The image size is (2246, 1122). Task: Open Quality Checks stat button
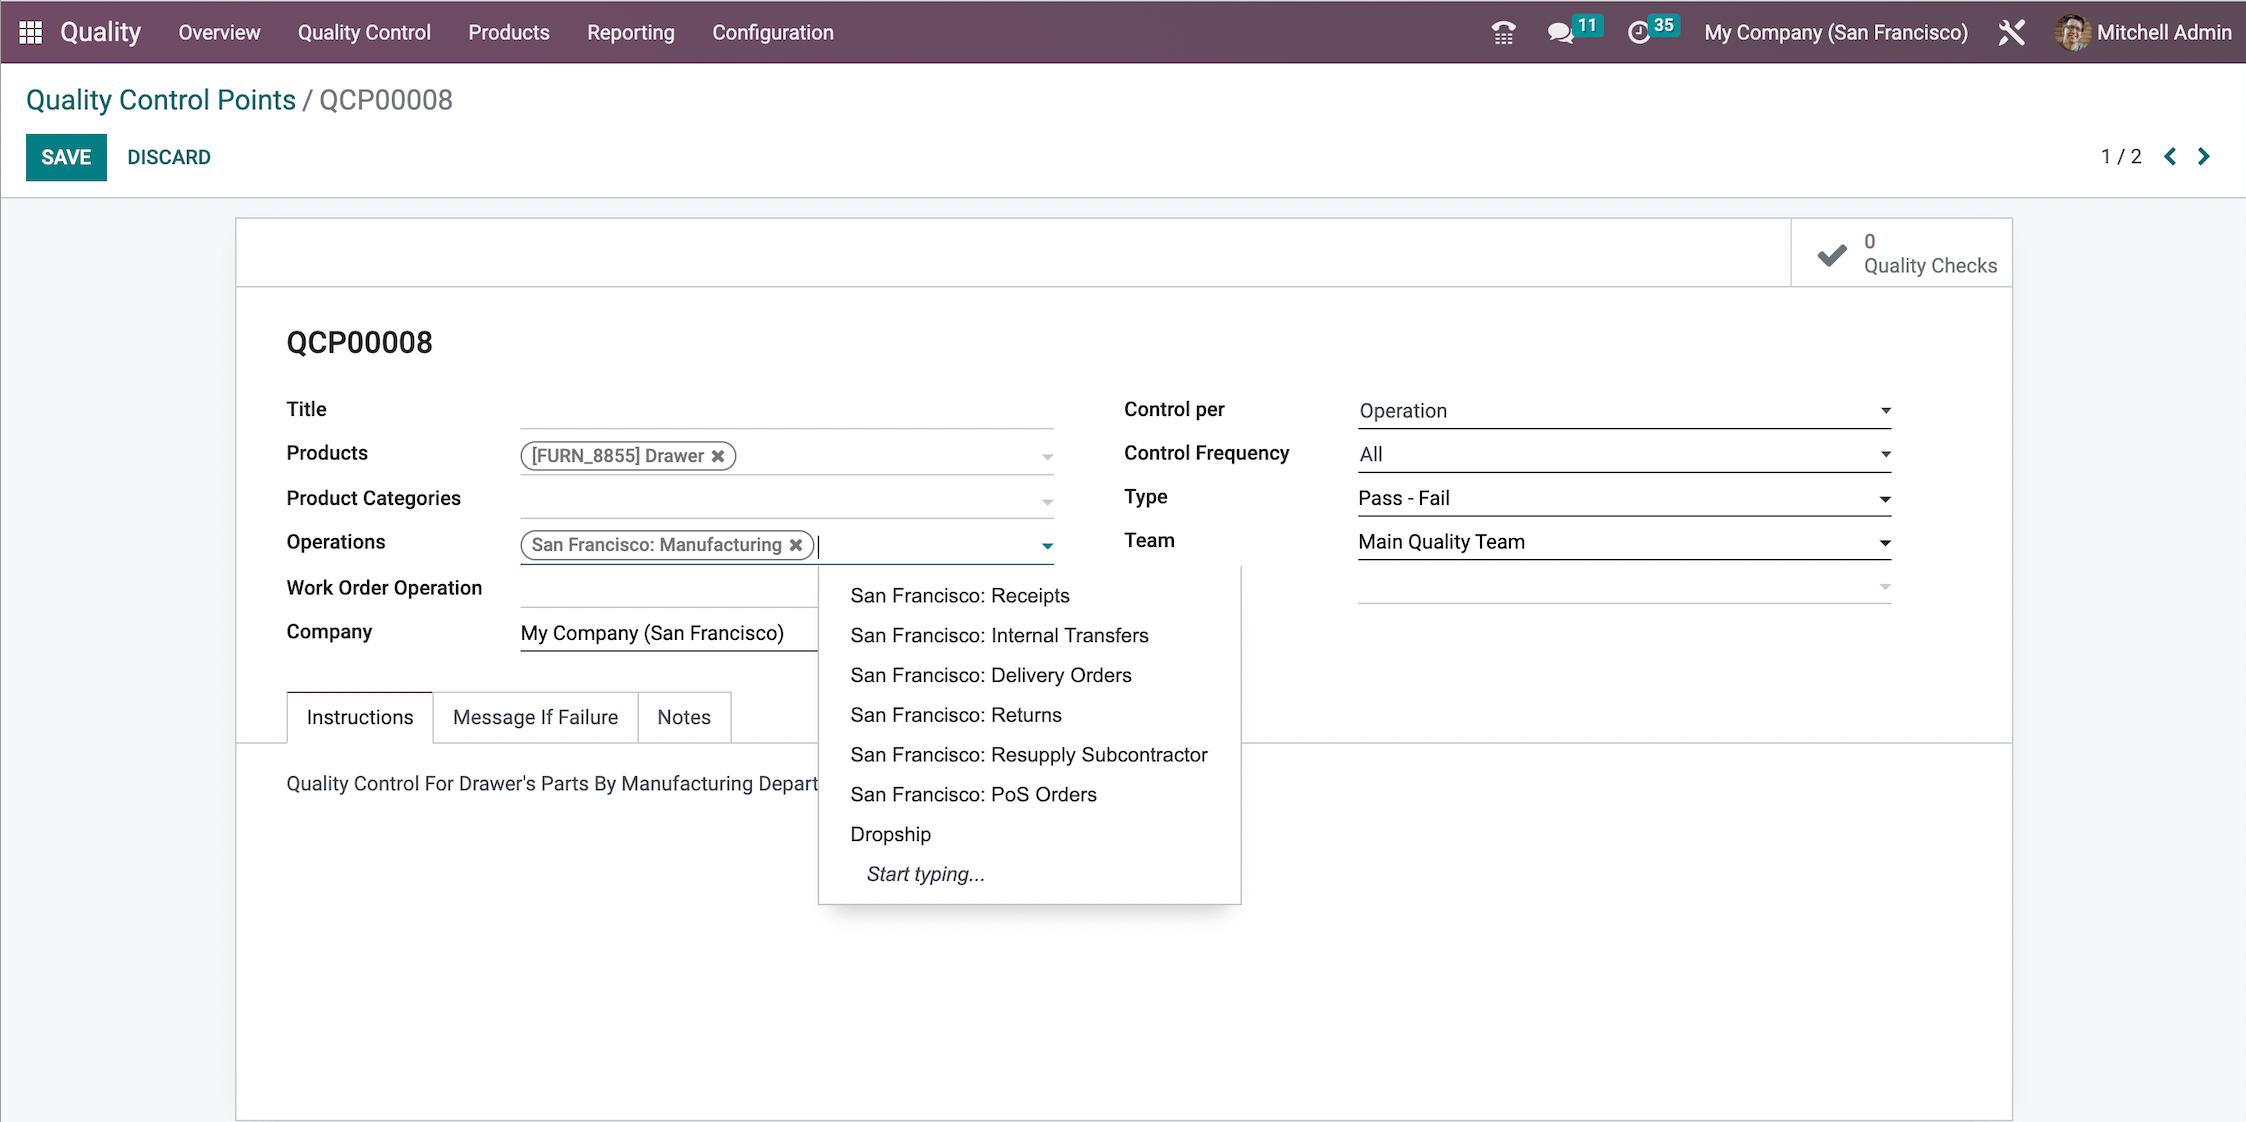pyautogui.click(x=1902, y=254)
